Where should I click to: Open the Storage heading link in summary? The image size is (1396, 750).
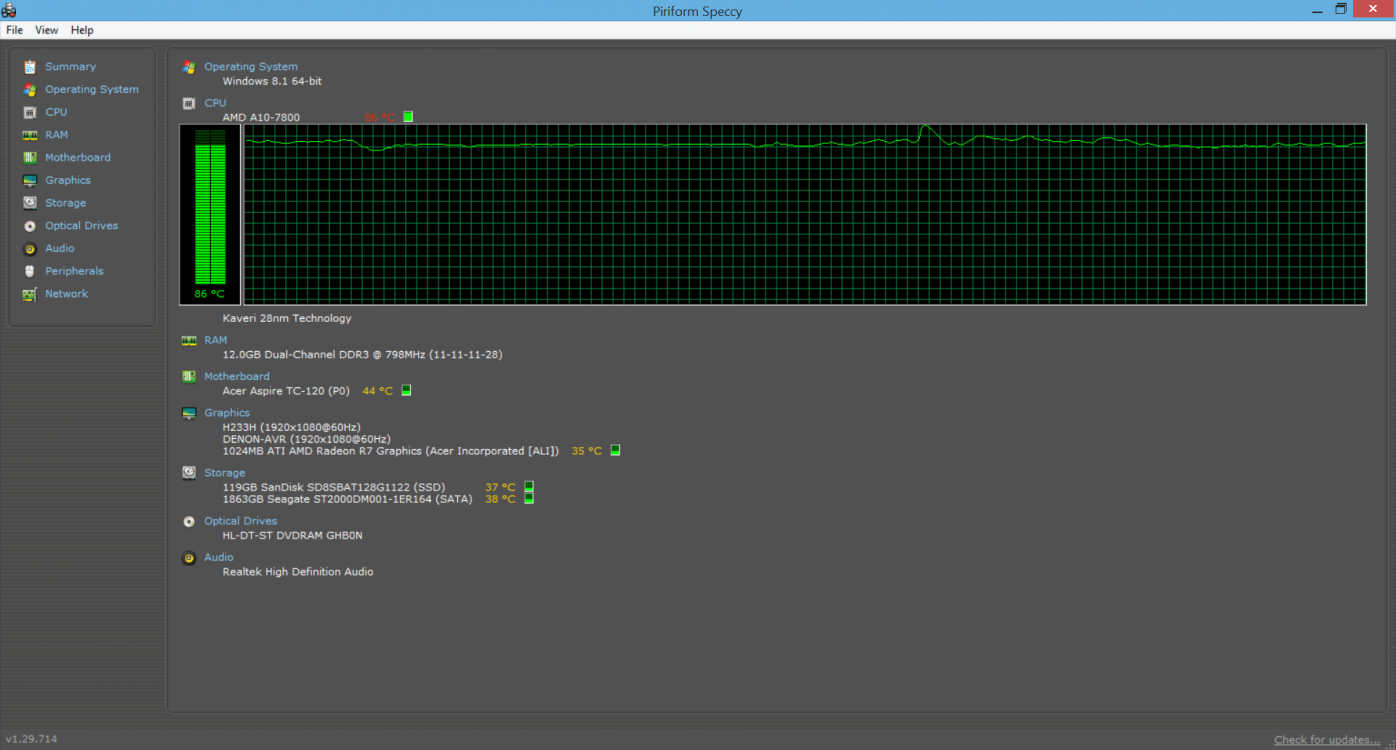coord(225,473)
